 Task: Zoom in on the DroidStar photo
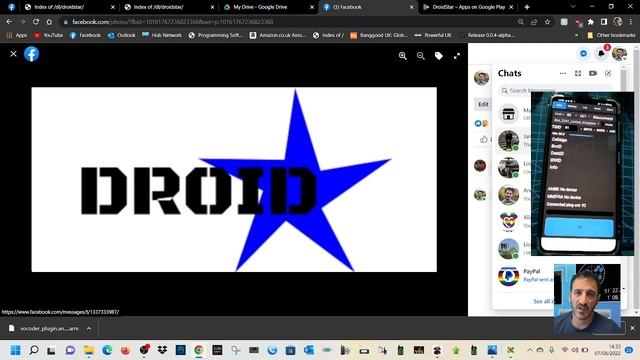(x=402, y=56)
